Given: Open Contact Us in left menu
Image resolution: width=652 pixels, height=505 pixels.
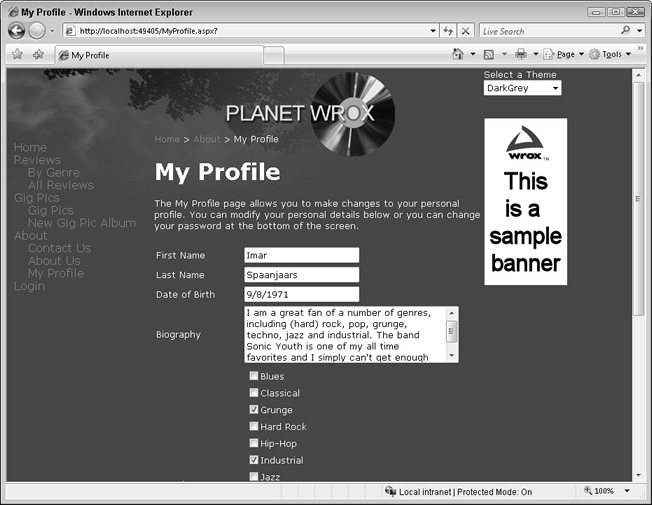Looking at the screenshot, I should click(59, 248).
